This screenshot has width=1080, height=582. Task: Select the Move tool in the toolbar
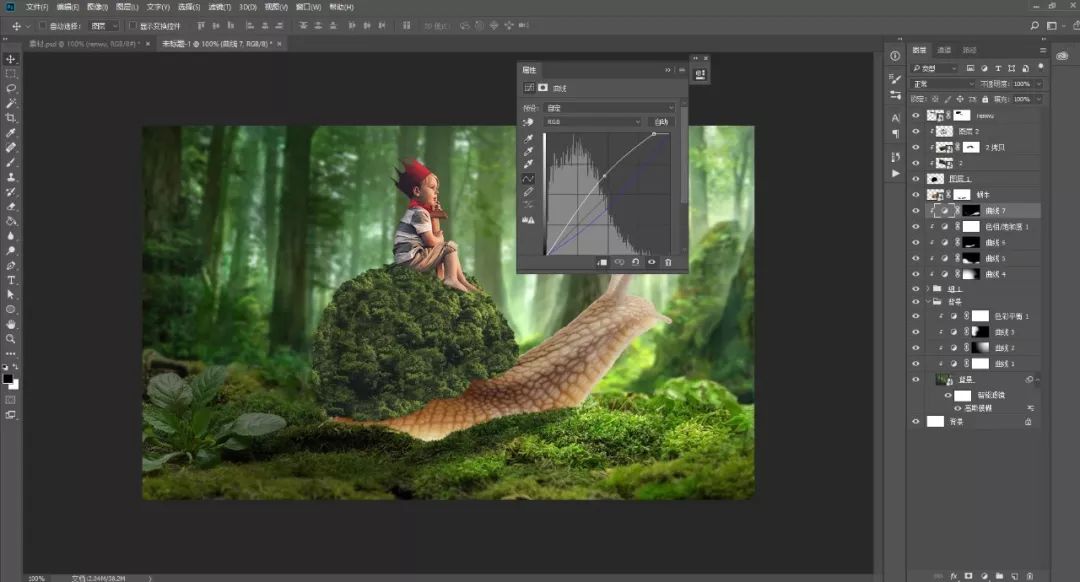11,59
